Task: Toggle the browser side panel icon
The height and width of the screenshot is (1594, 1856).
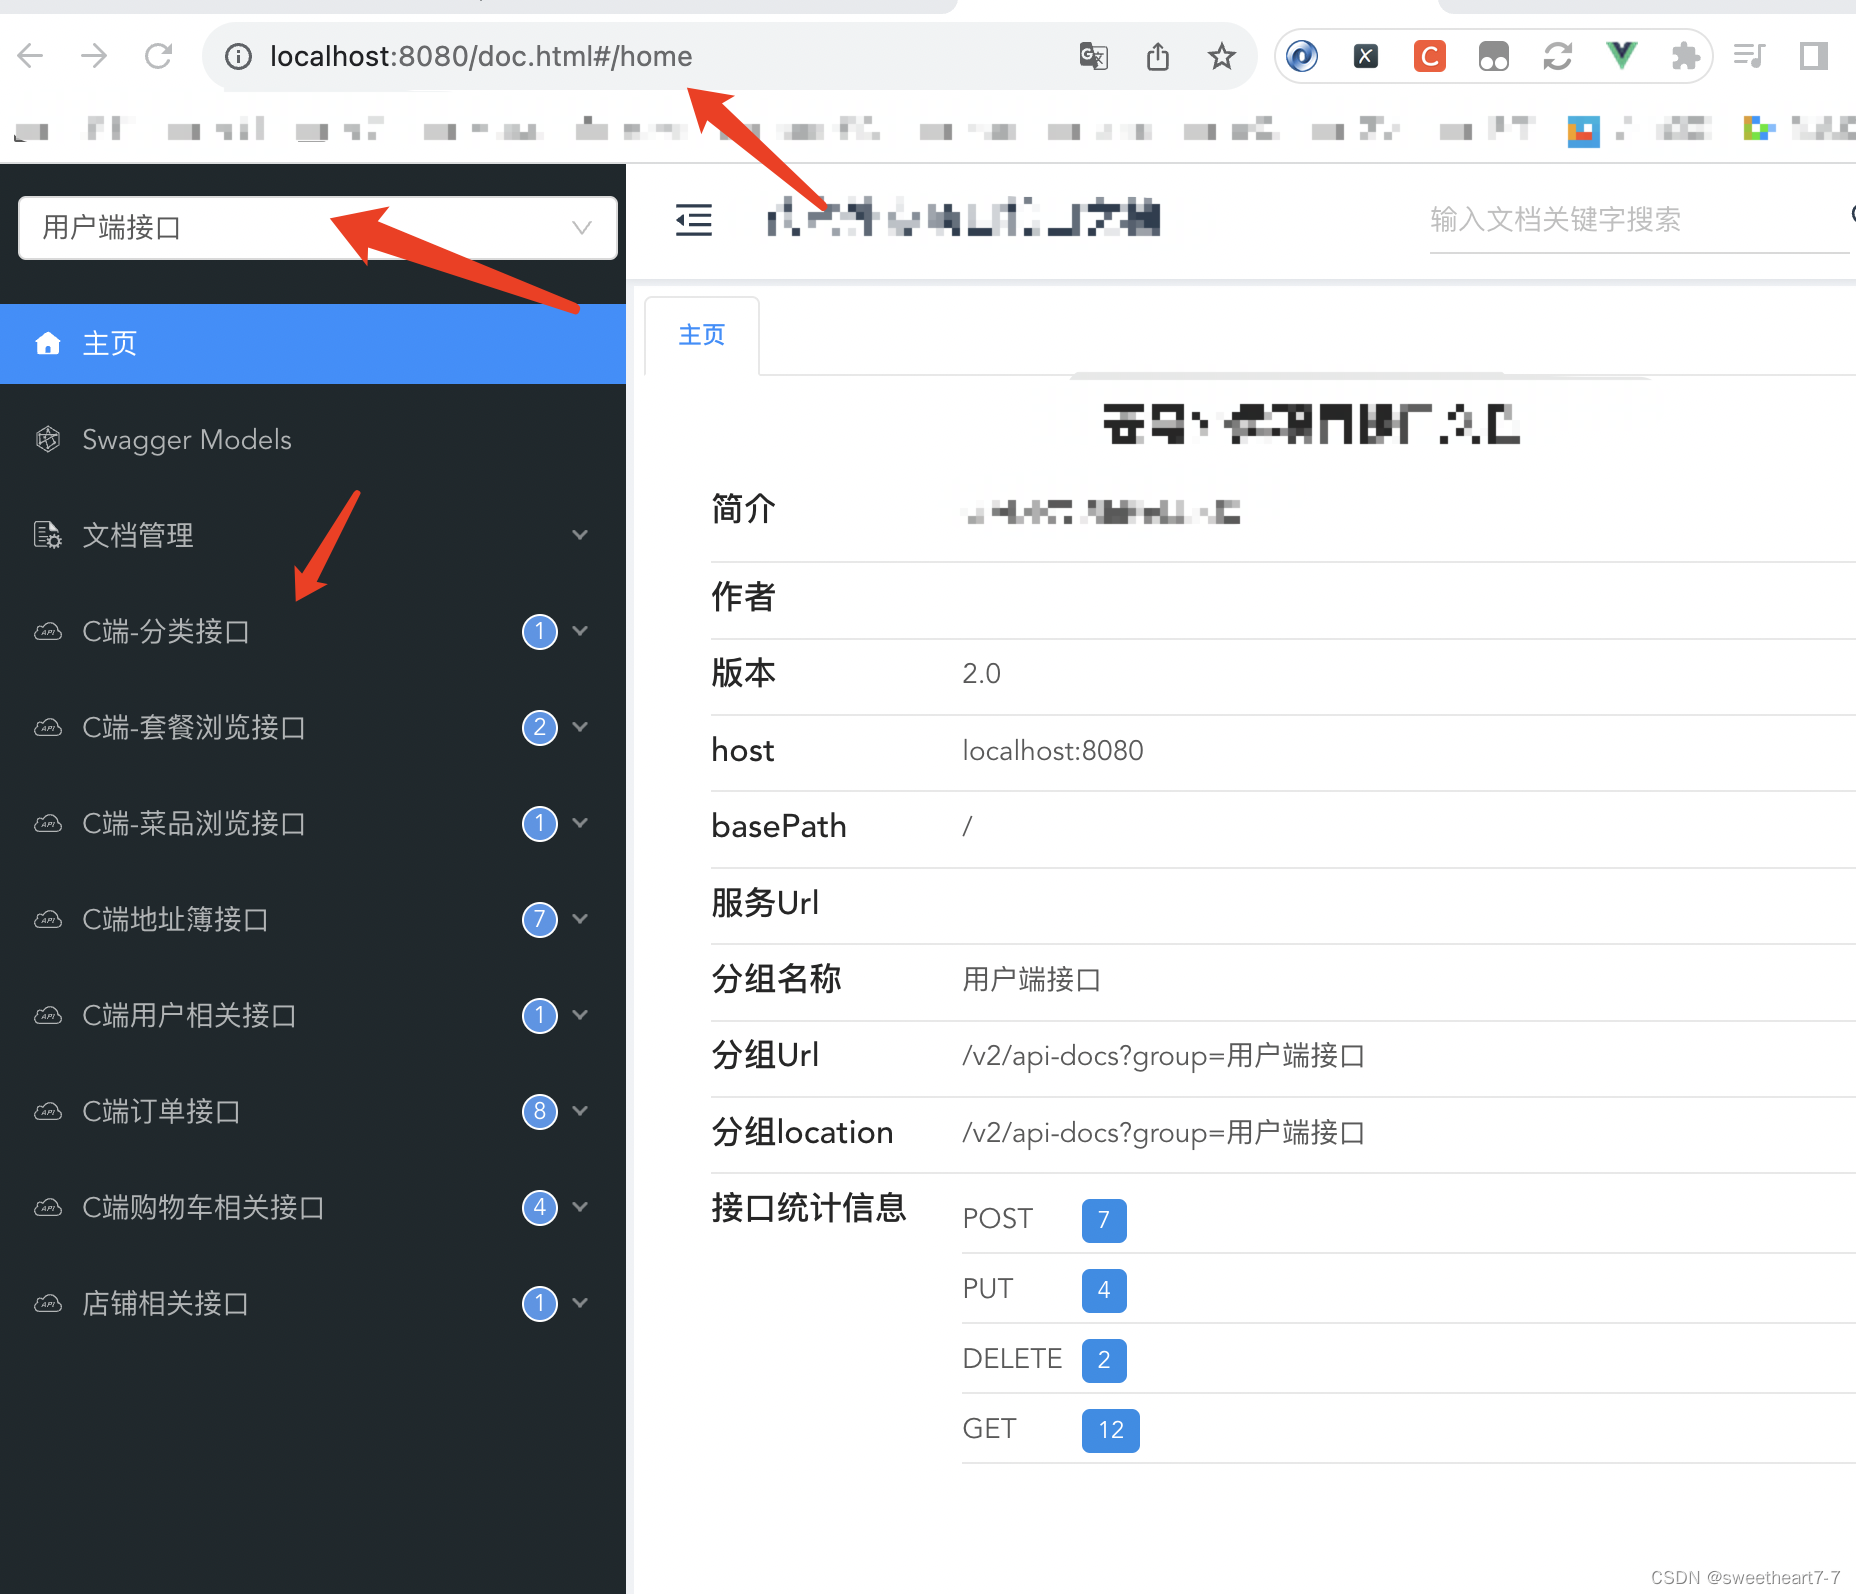Action: 1814,56
